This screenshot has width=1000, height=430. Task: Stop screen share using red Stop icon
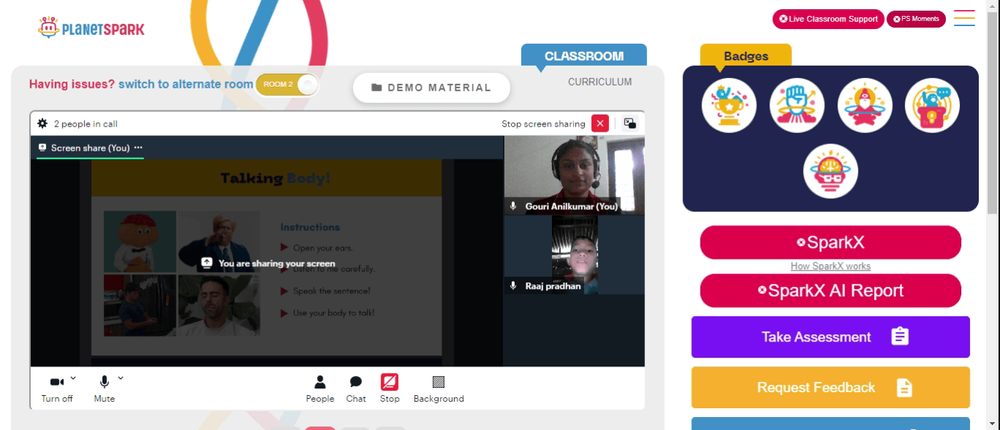coord(390,382)
